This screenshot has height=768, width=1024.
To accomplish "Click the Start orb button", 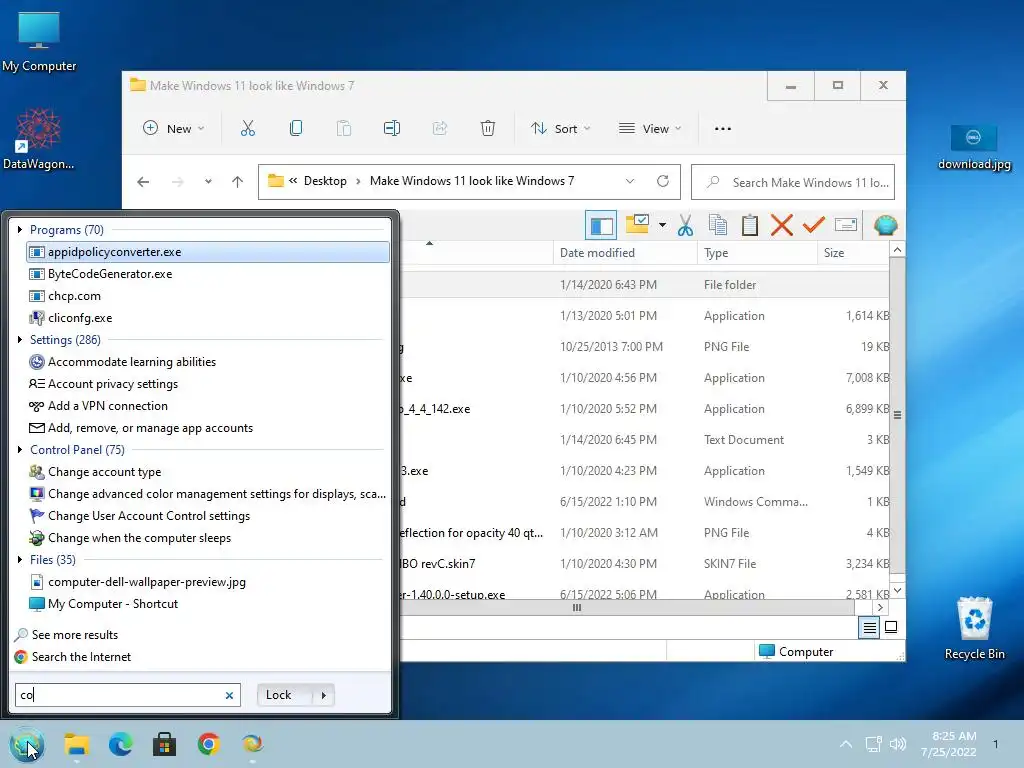I will point(27,744).
